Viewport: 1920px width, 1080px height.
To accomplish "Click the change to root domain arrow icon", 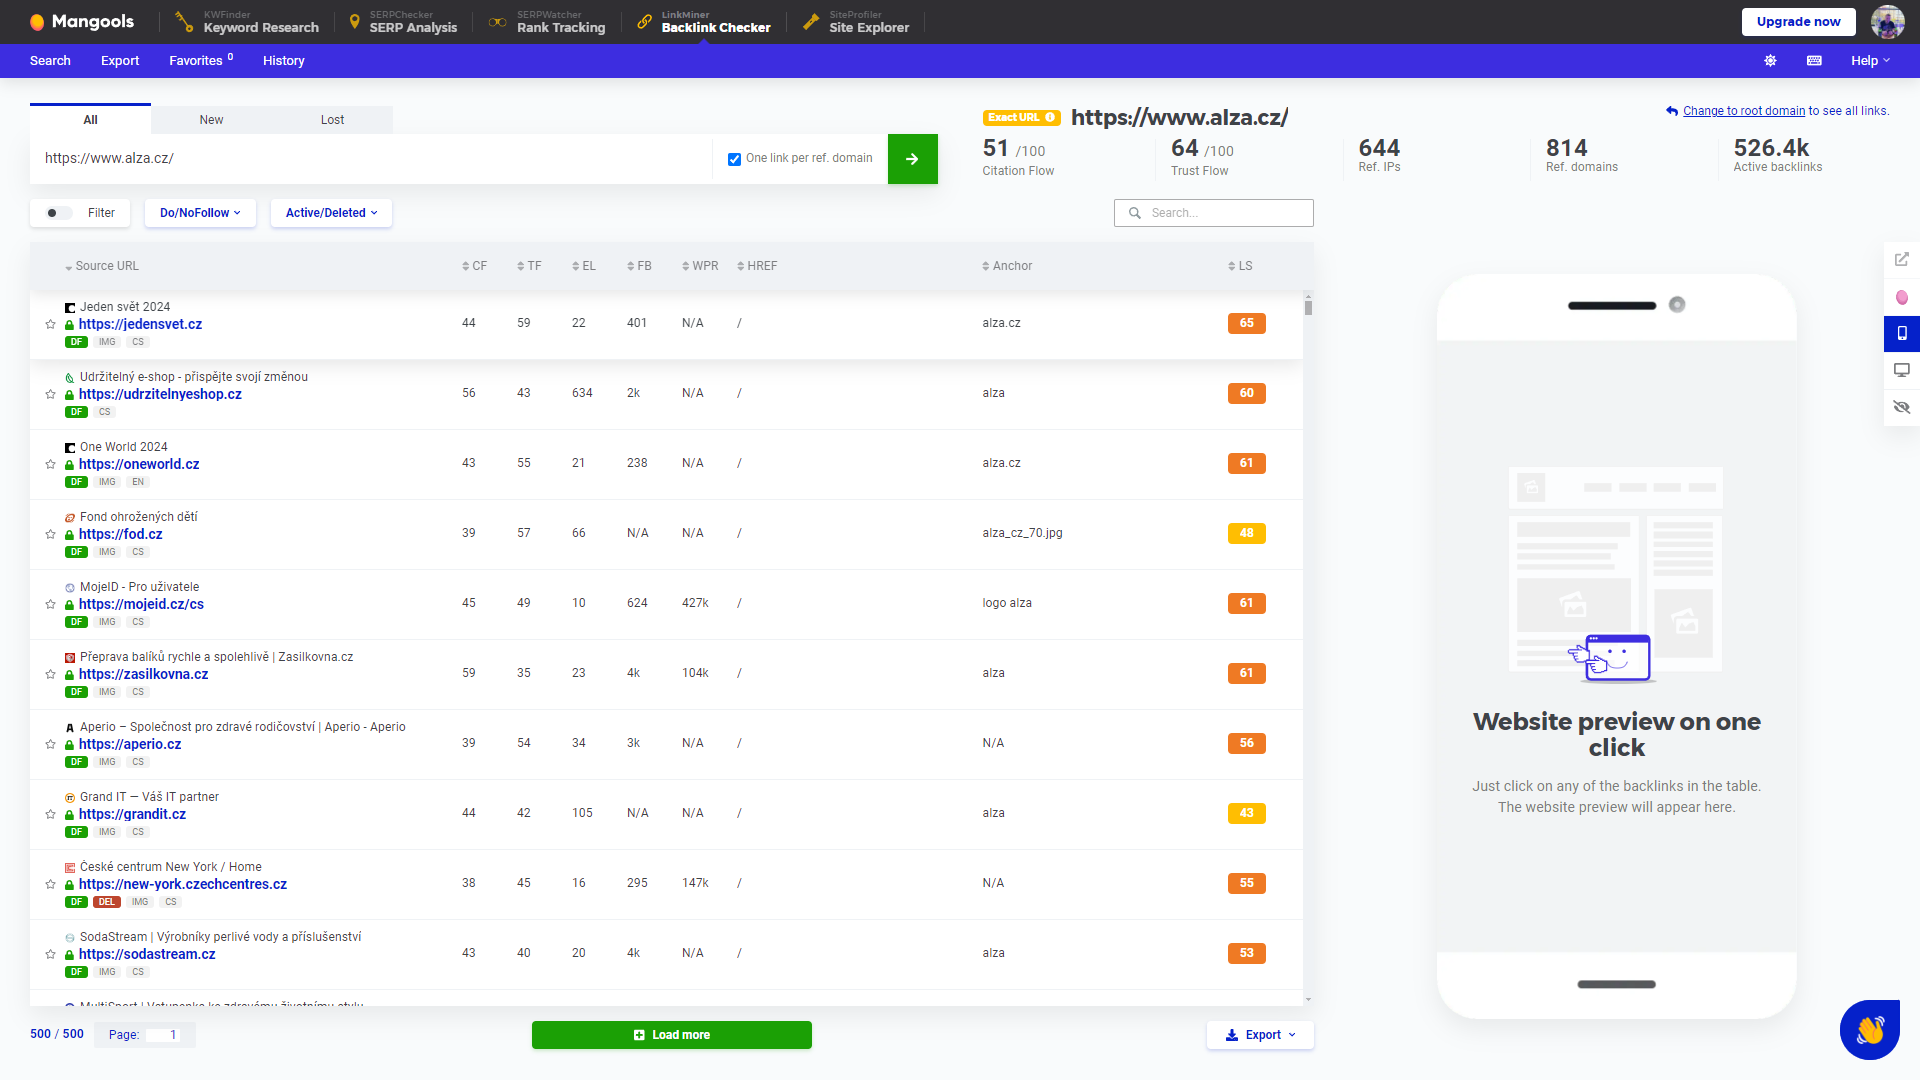I will click(x=1672, y=111).
